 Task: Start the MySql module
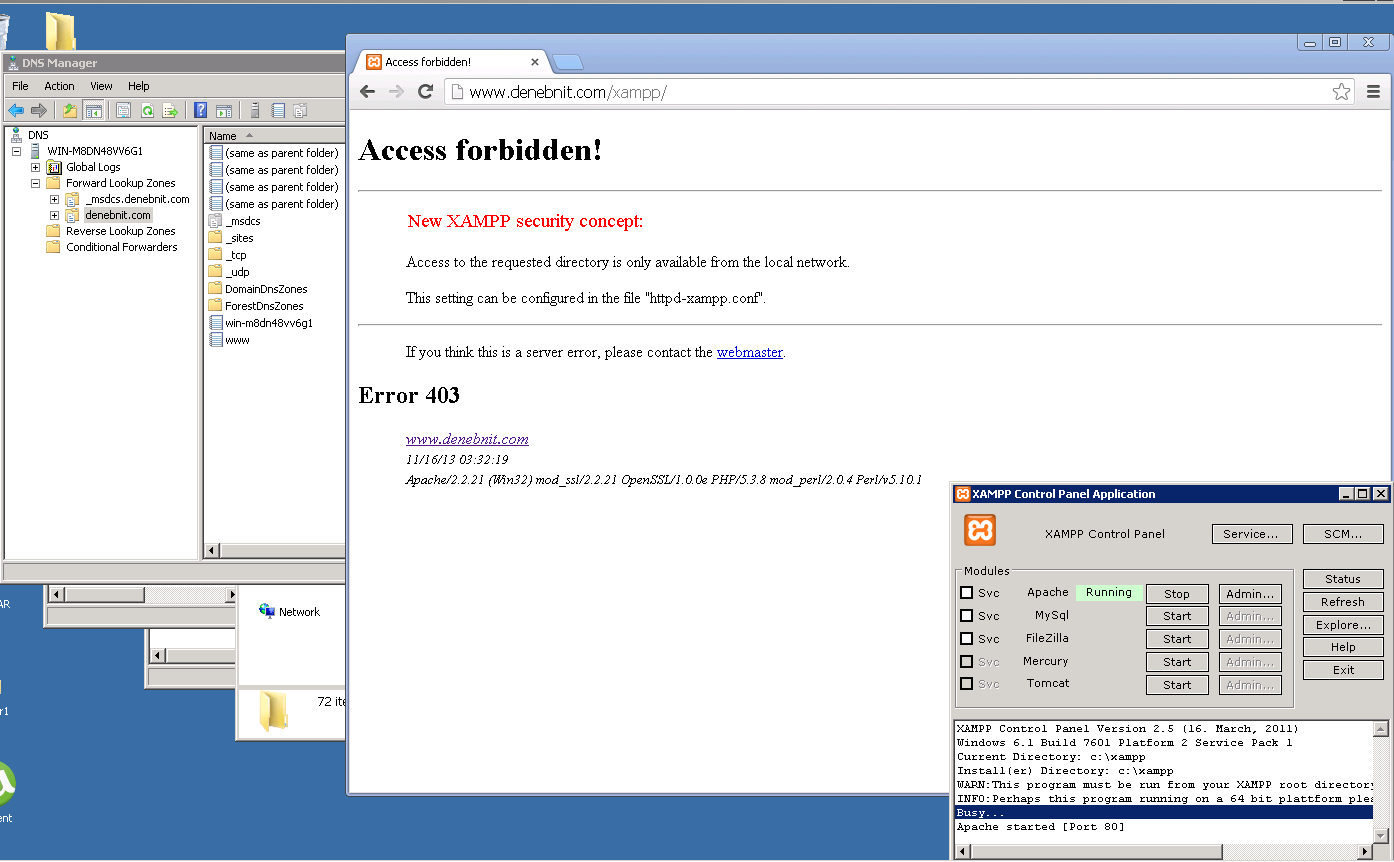click(1177, 616)
